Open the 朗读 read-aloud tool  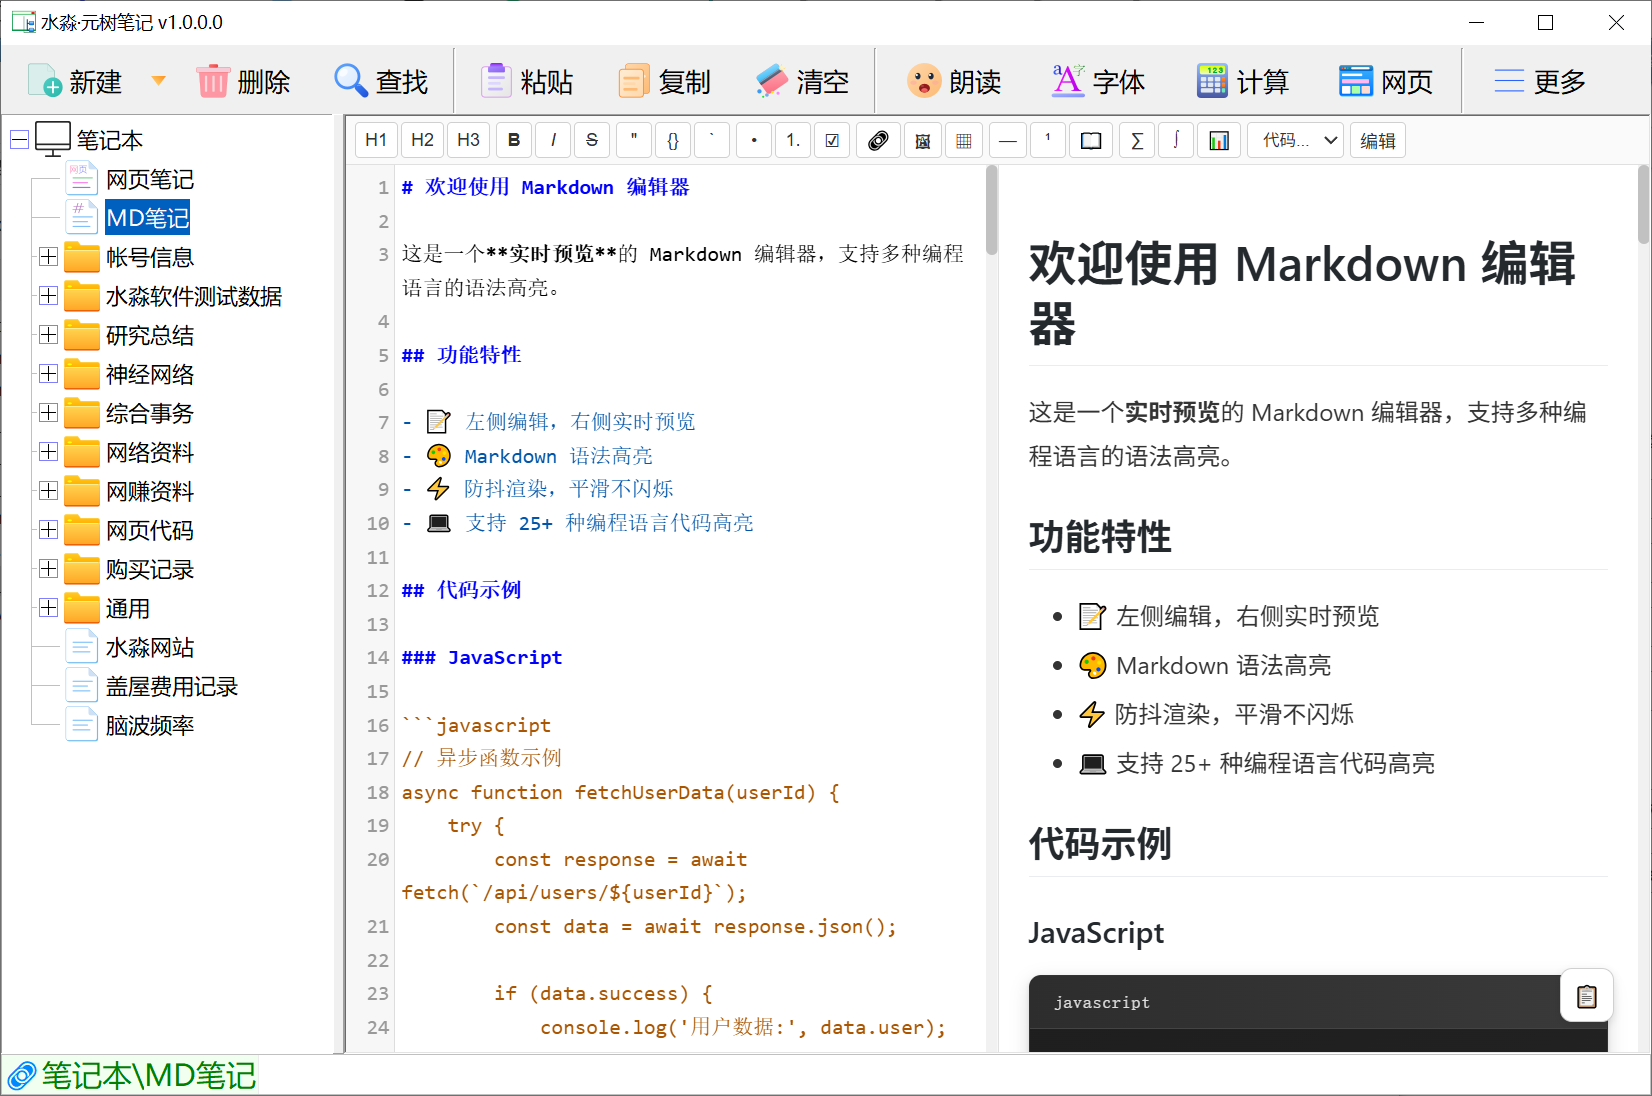point(954,81)
